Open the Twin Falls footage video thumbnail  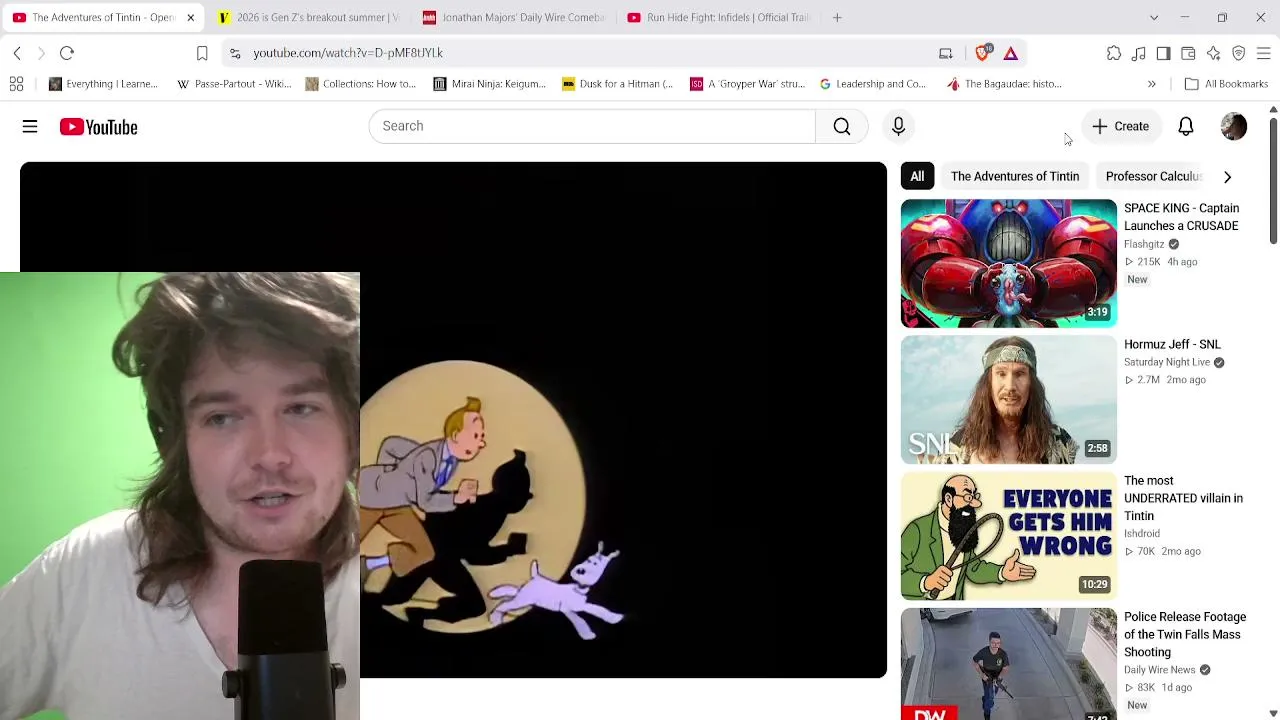tap(1009, 664)
